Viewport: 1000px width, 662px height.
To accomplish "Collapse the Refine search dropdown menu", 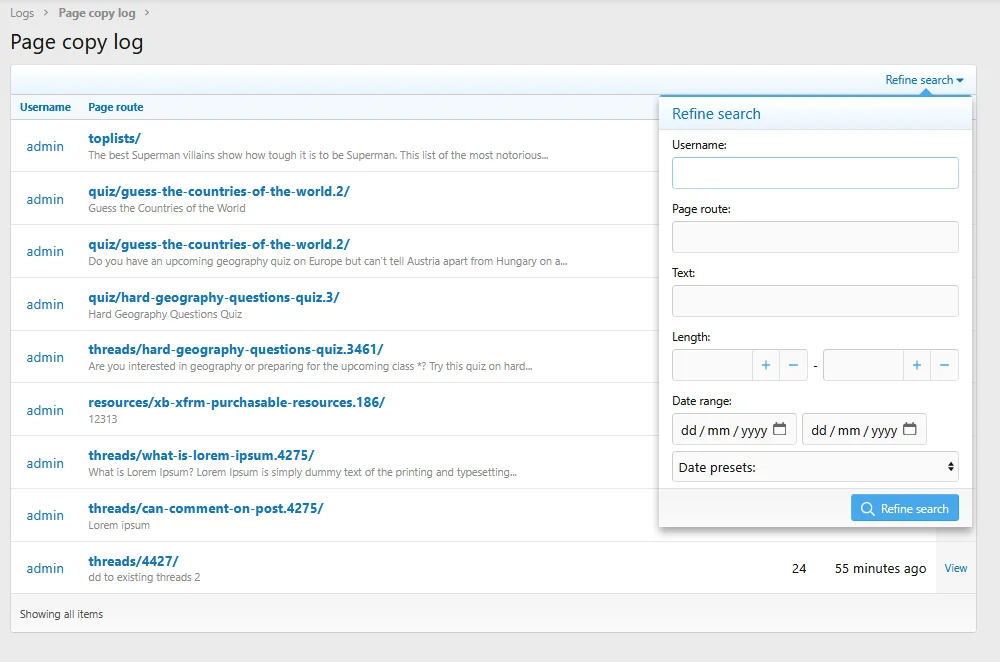I will pos(923,80).
